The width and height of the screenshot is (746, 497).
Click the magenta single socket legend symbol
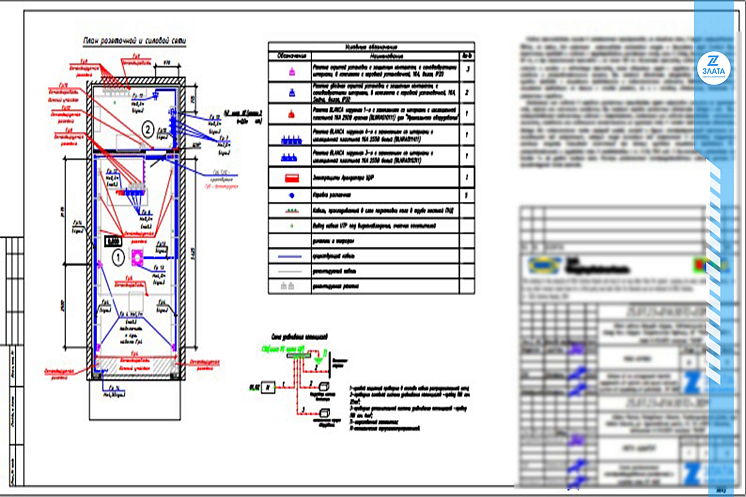coord(290,71)
